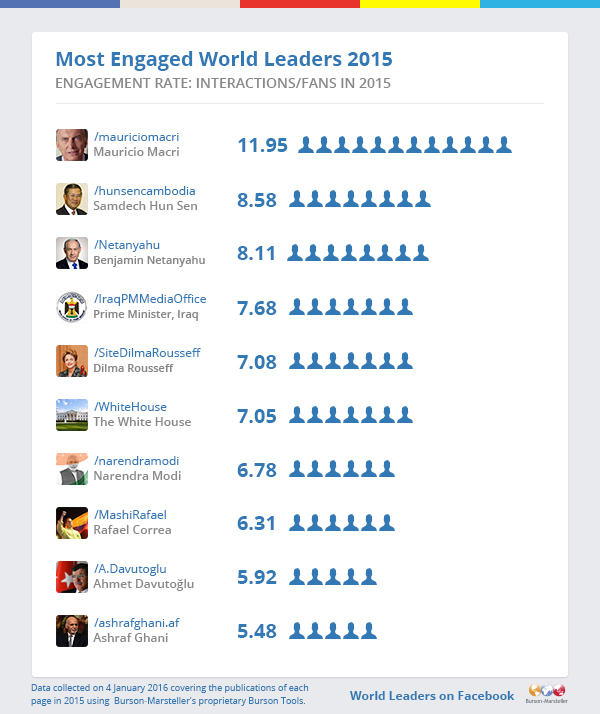Click the White House page thumbnail

(x=72, y=415)
